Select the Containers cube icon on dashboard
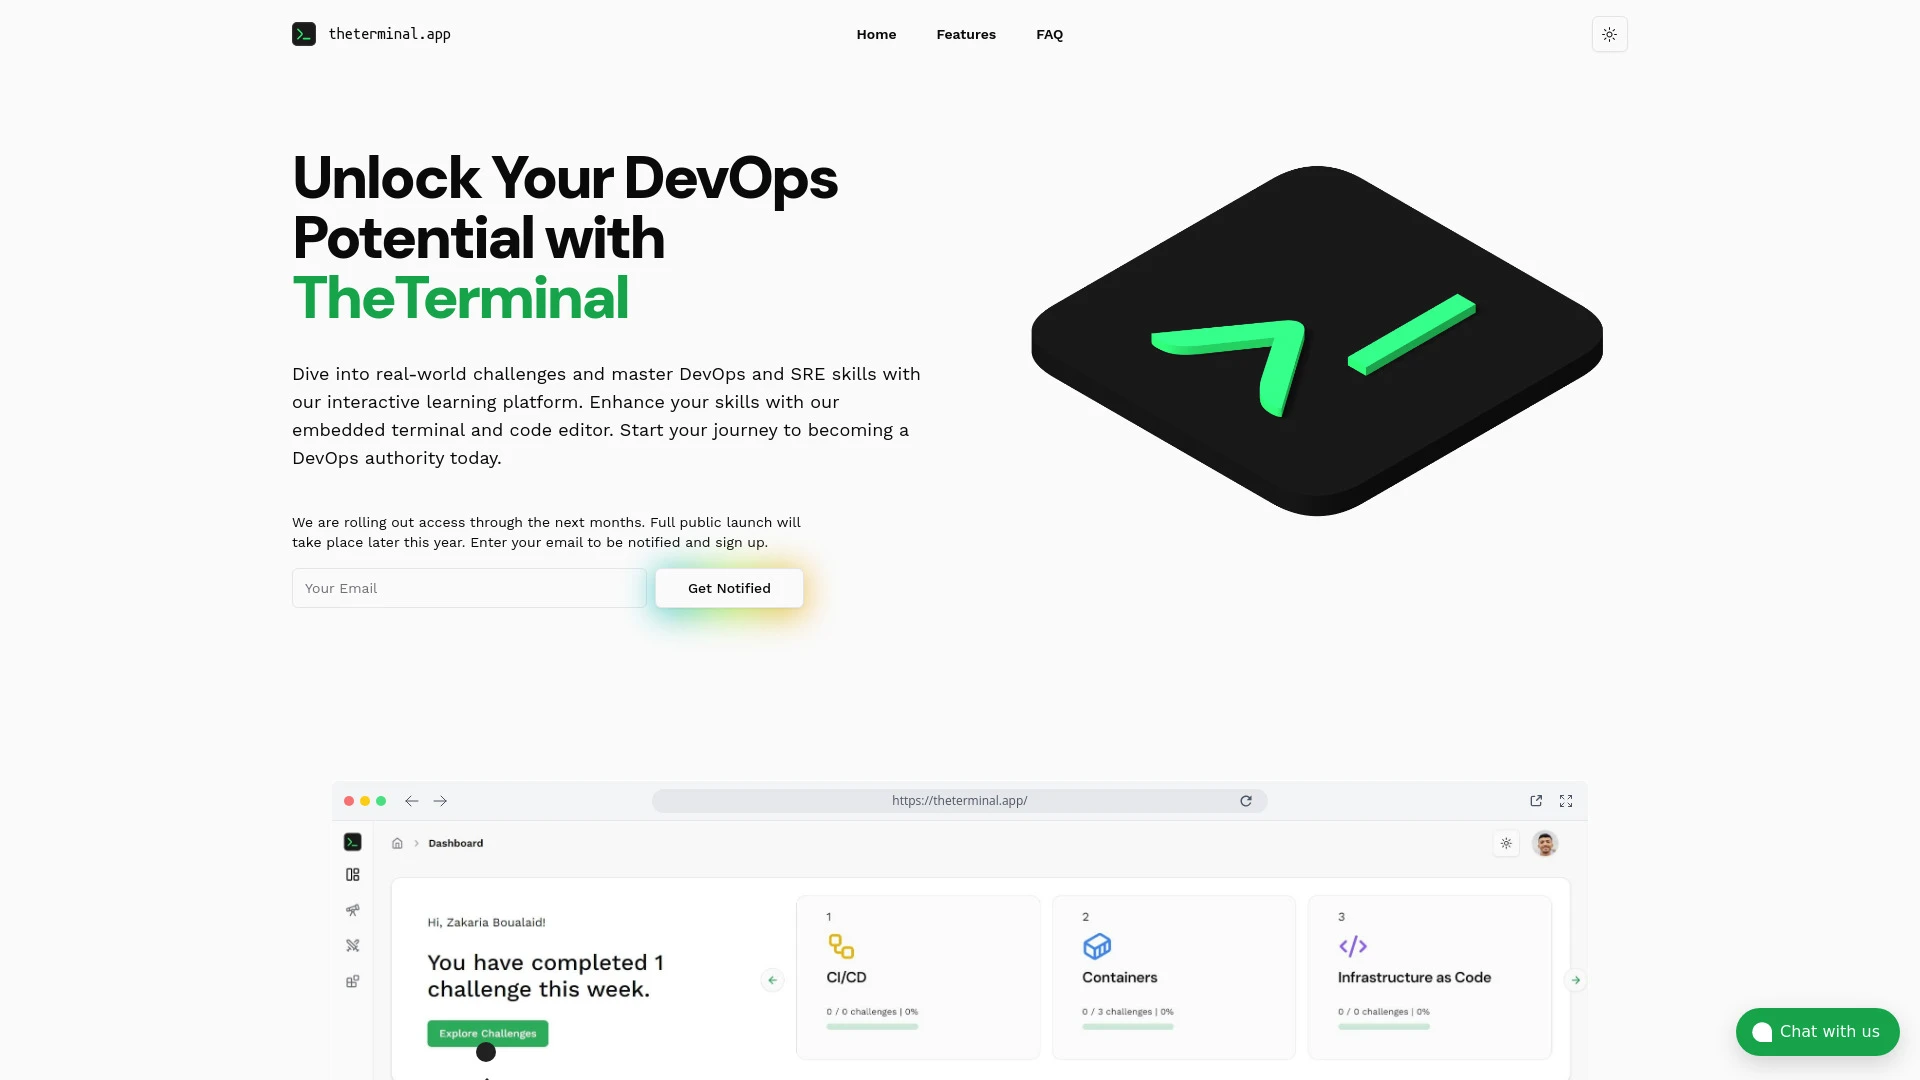Screen dimensions: 1920x1080 1097,944
